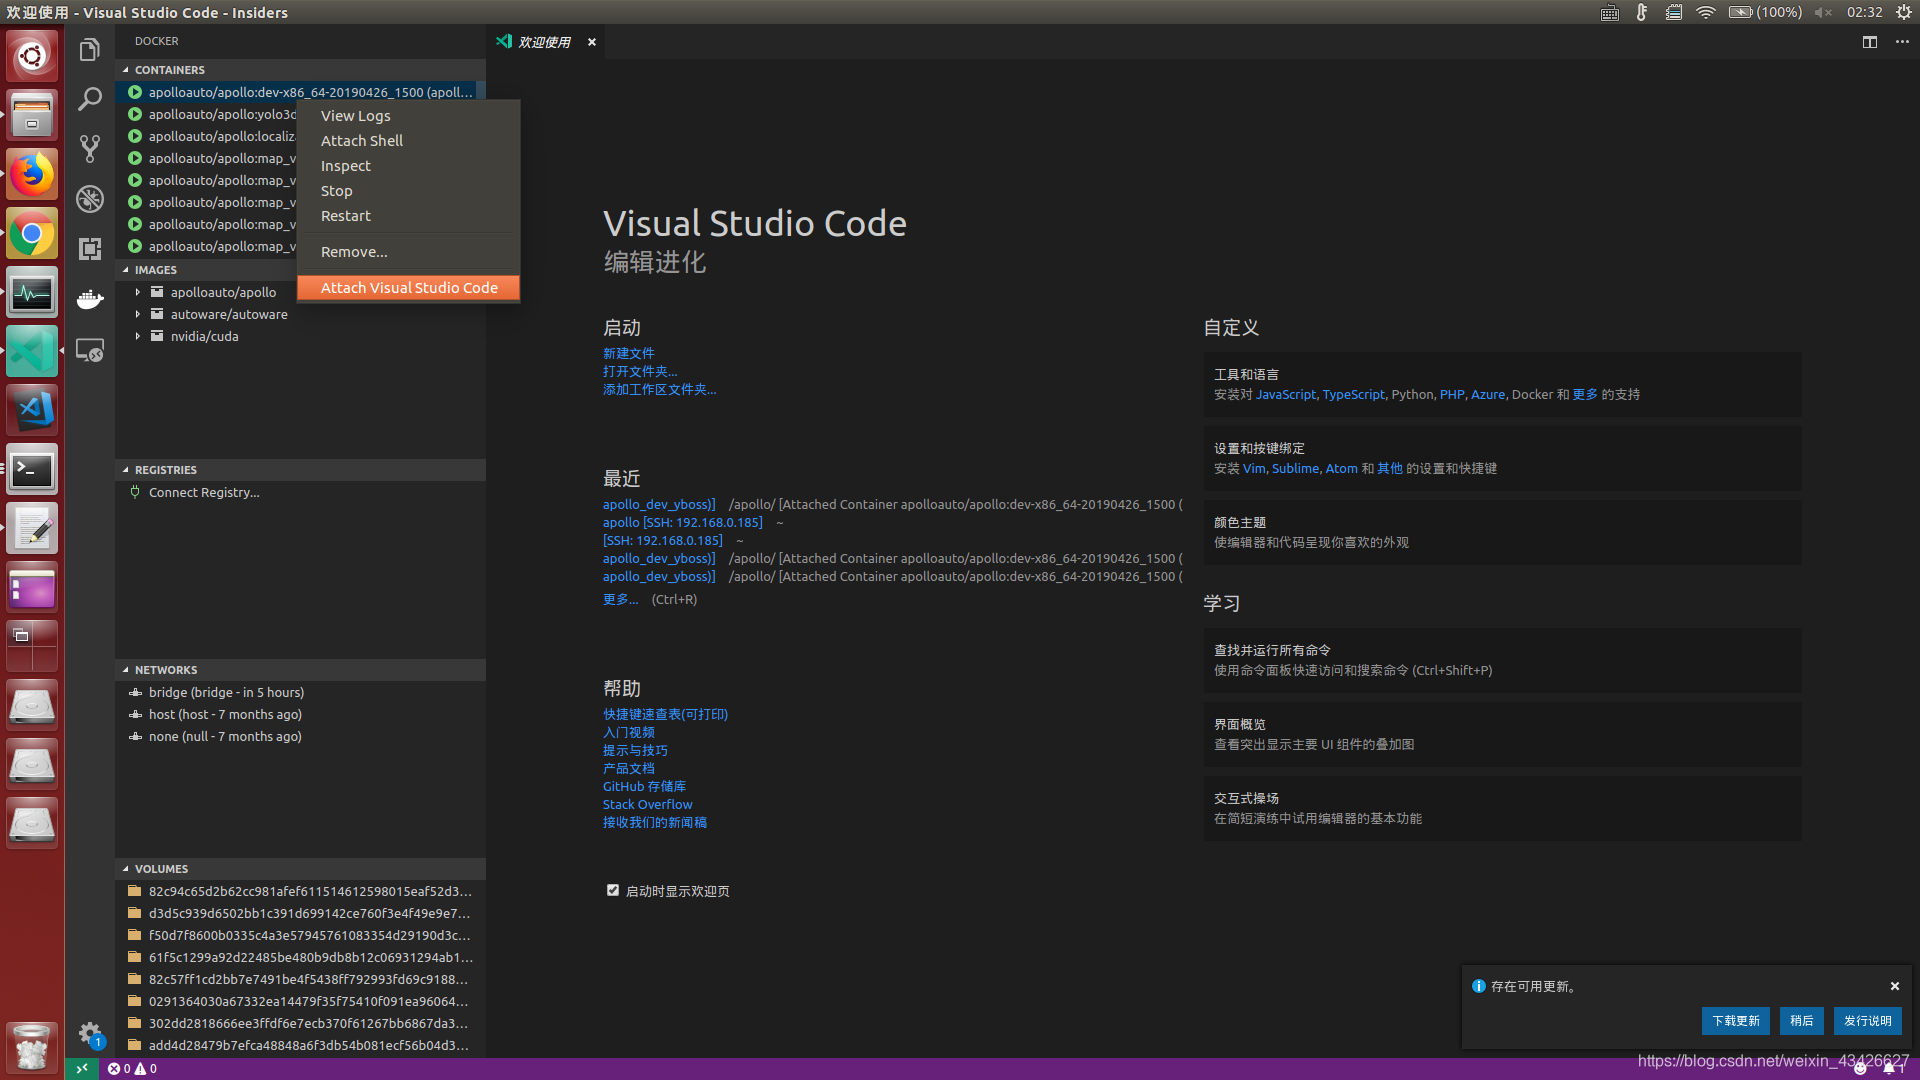Launch Chrome from the Ubuntu dock
Screen dimensions: 1920x1080
click(x=32, y=234)
